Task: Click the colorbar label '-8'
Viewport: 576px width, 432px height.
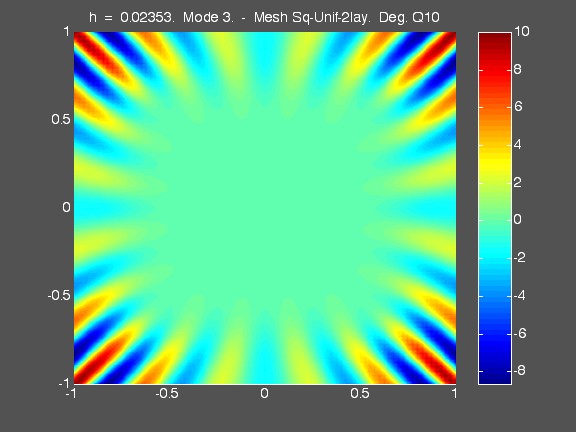Action: (519, 370)
